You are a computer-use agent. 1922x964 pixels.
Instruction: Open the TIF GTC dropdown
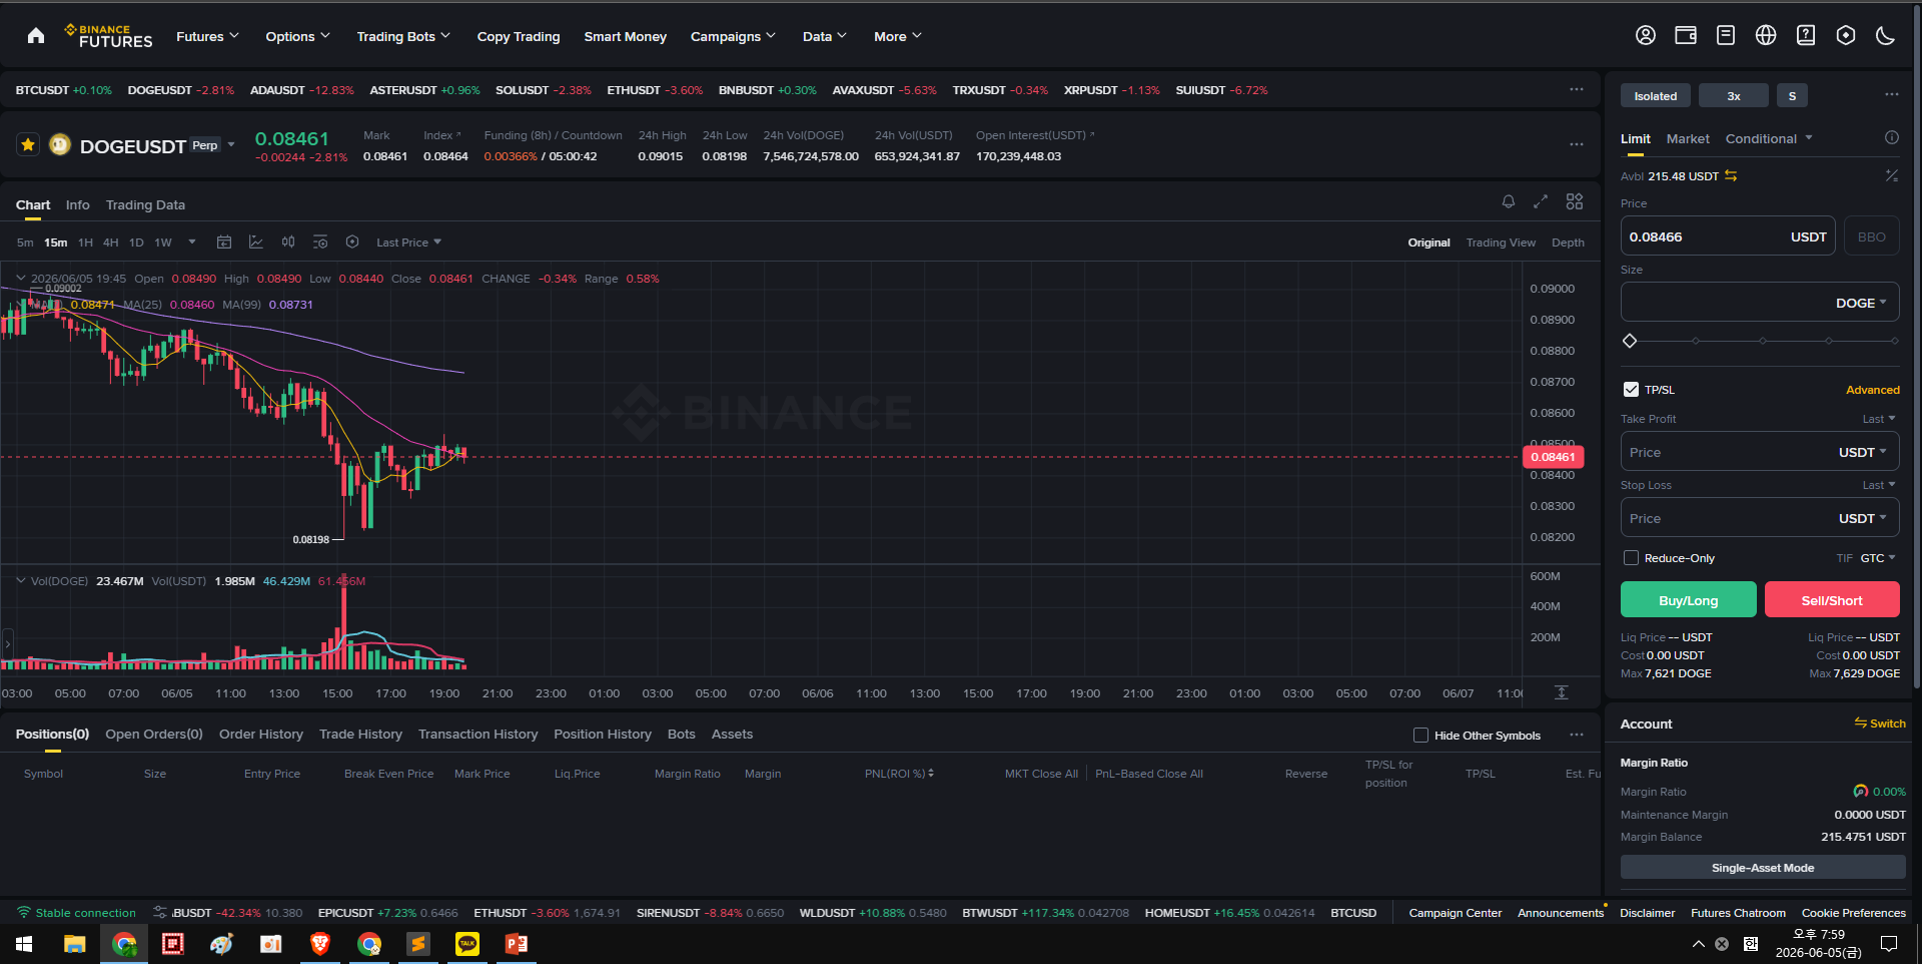[1878, 558]
